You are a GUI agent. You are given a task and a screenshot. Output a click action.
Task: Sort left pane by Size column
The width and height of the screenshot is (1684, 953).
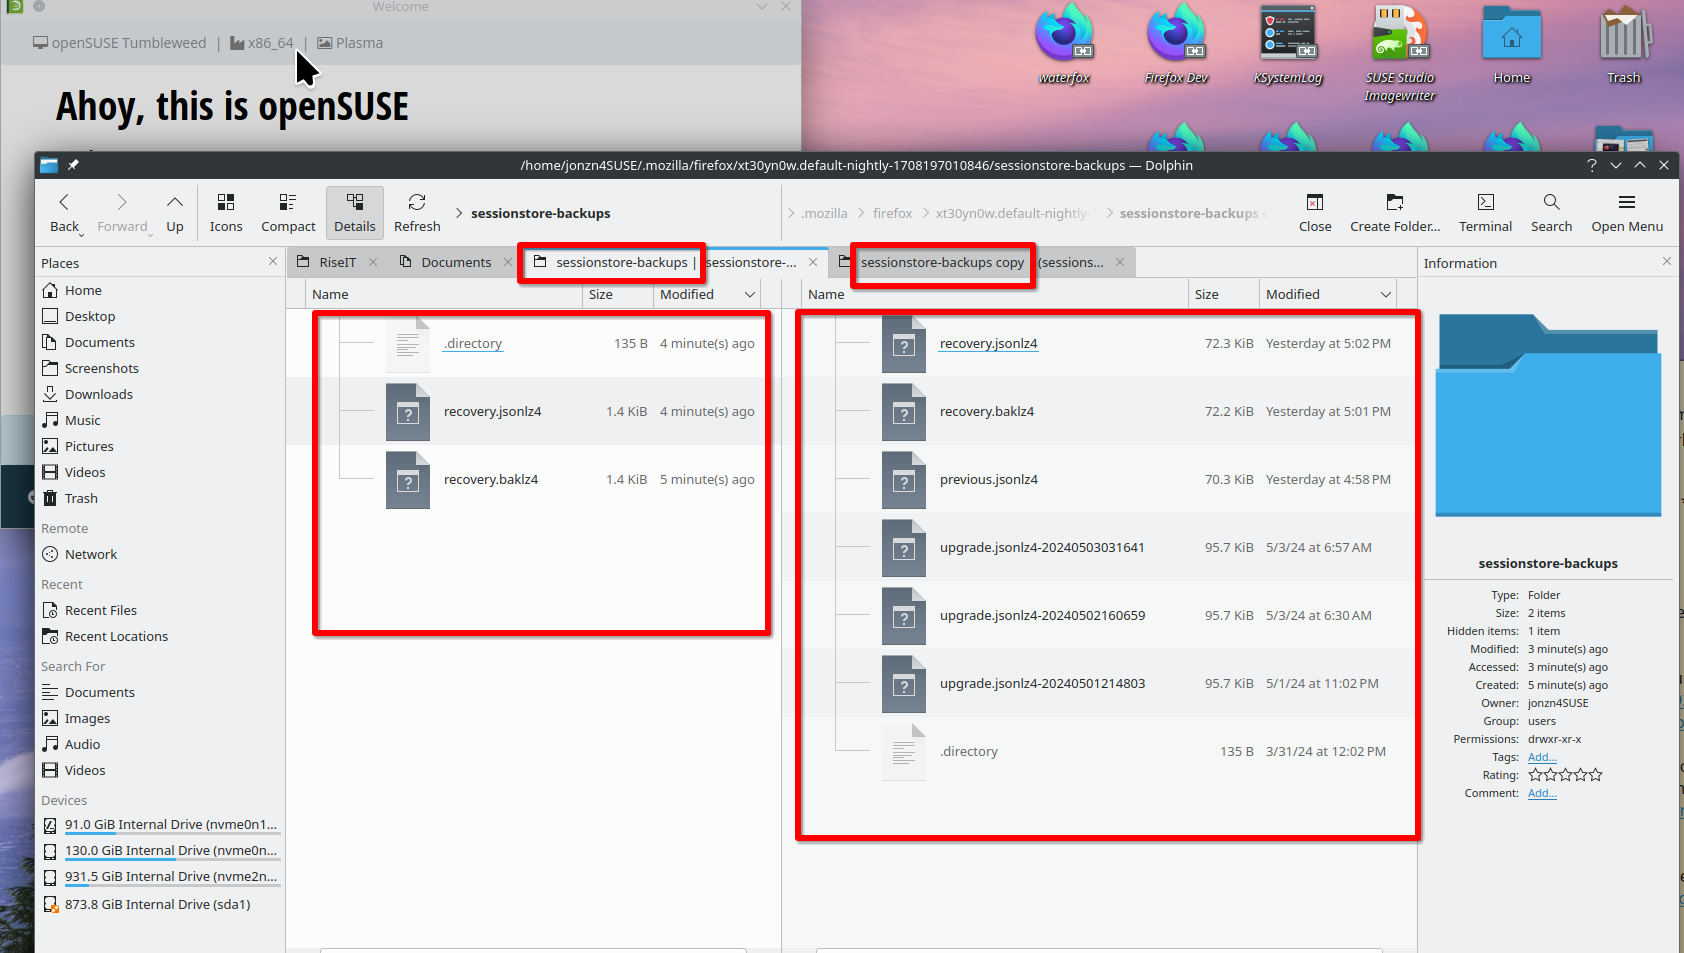[618, 294]
